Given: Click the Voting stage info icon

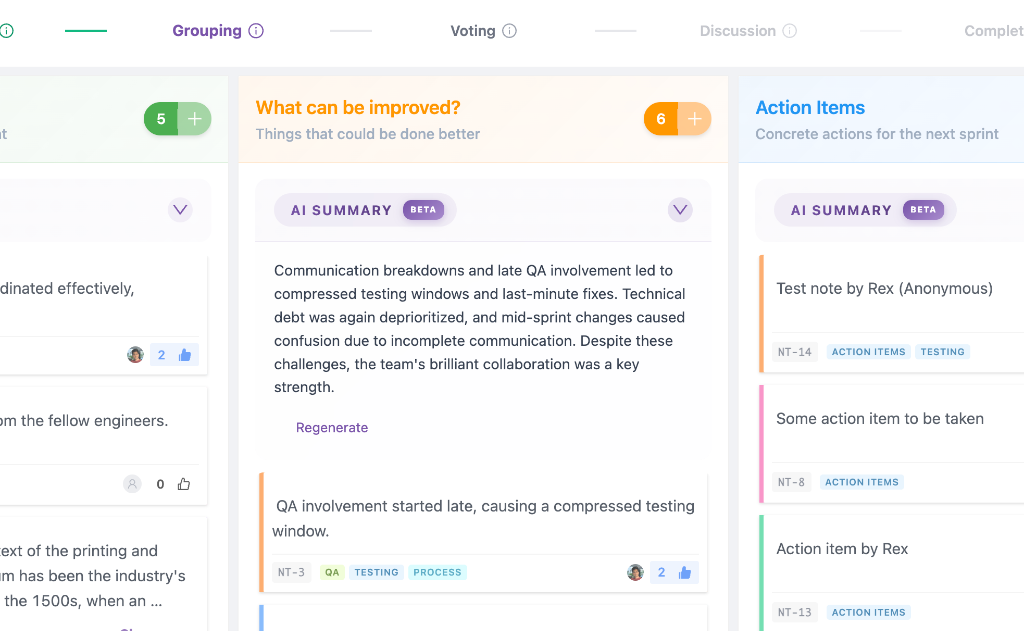Looking at the screenshot, I should click(x=510, y=31).
